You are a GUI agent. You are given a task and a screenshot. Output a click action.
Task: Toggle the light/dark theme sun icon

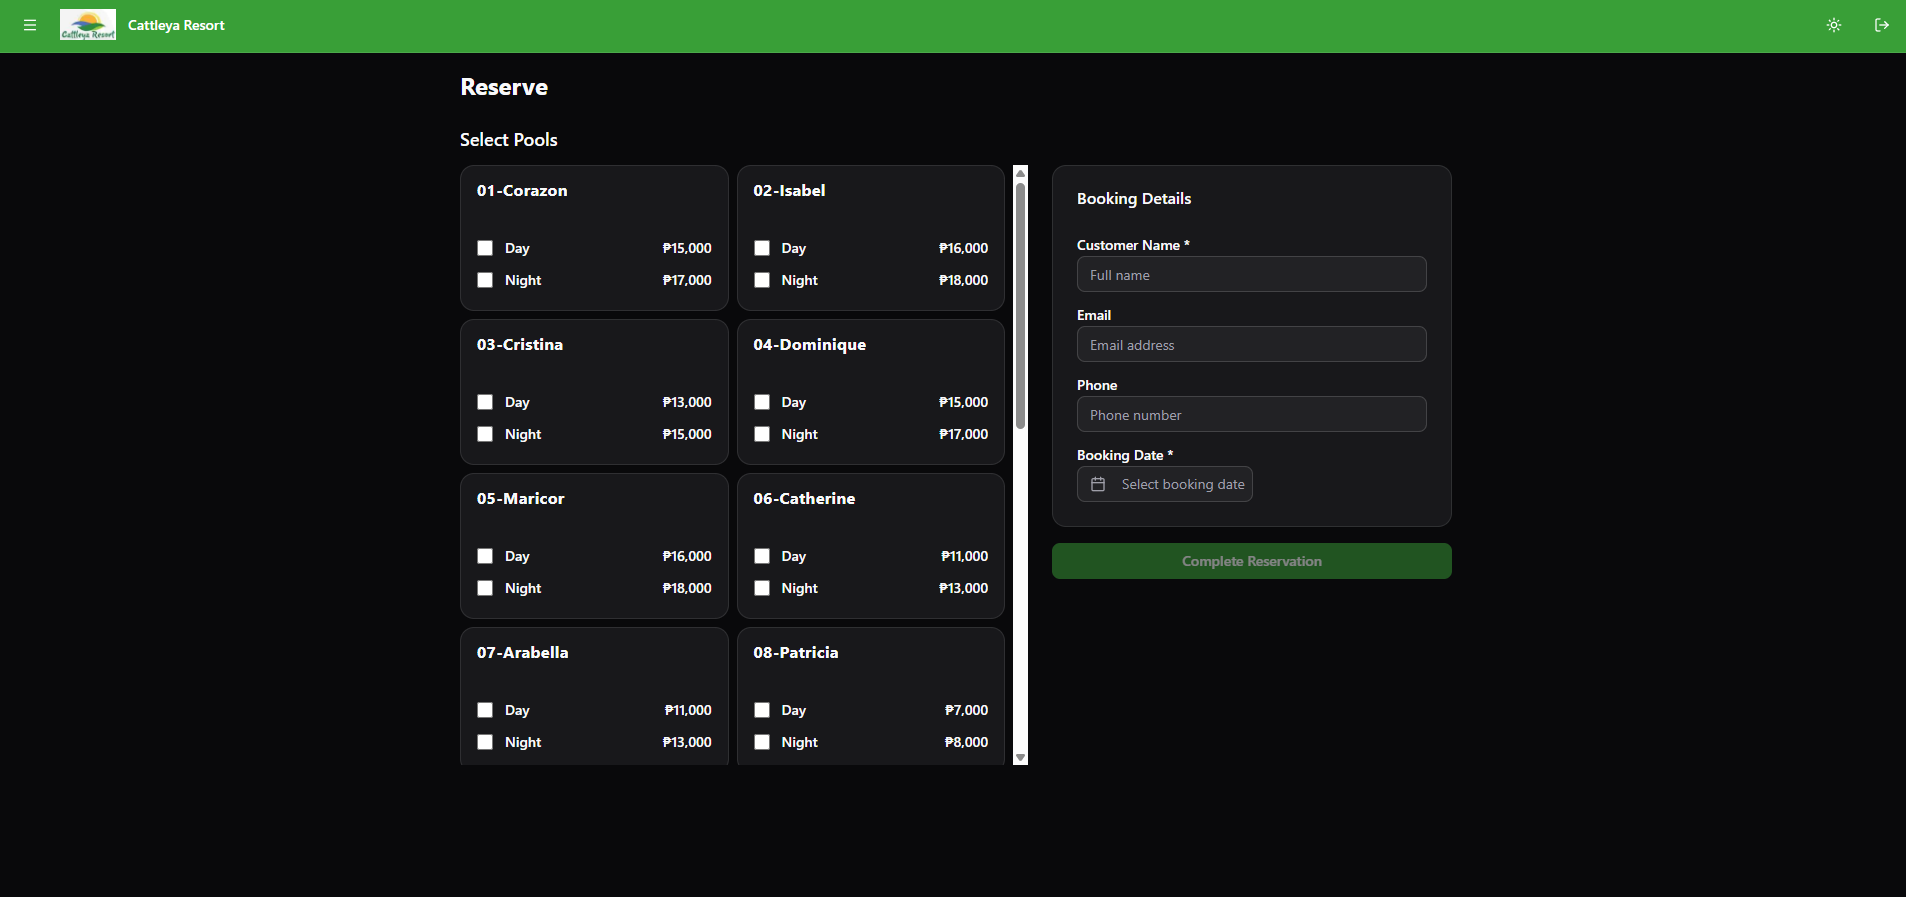(1834, 25)
